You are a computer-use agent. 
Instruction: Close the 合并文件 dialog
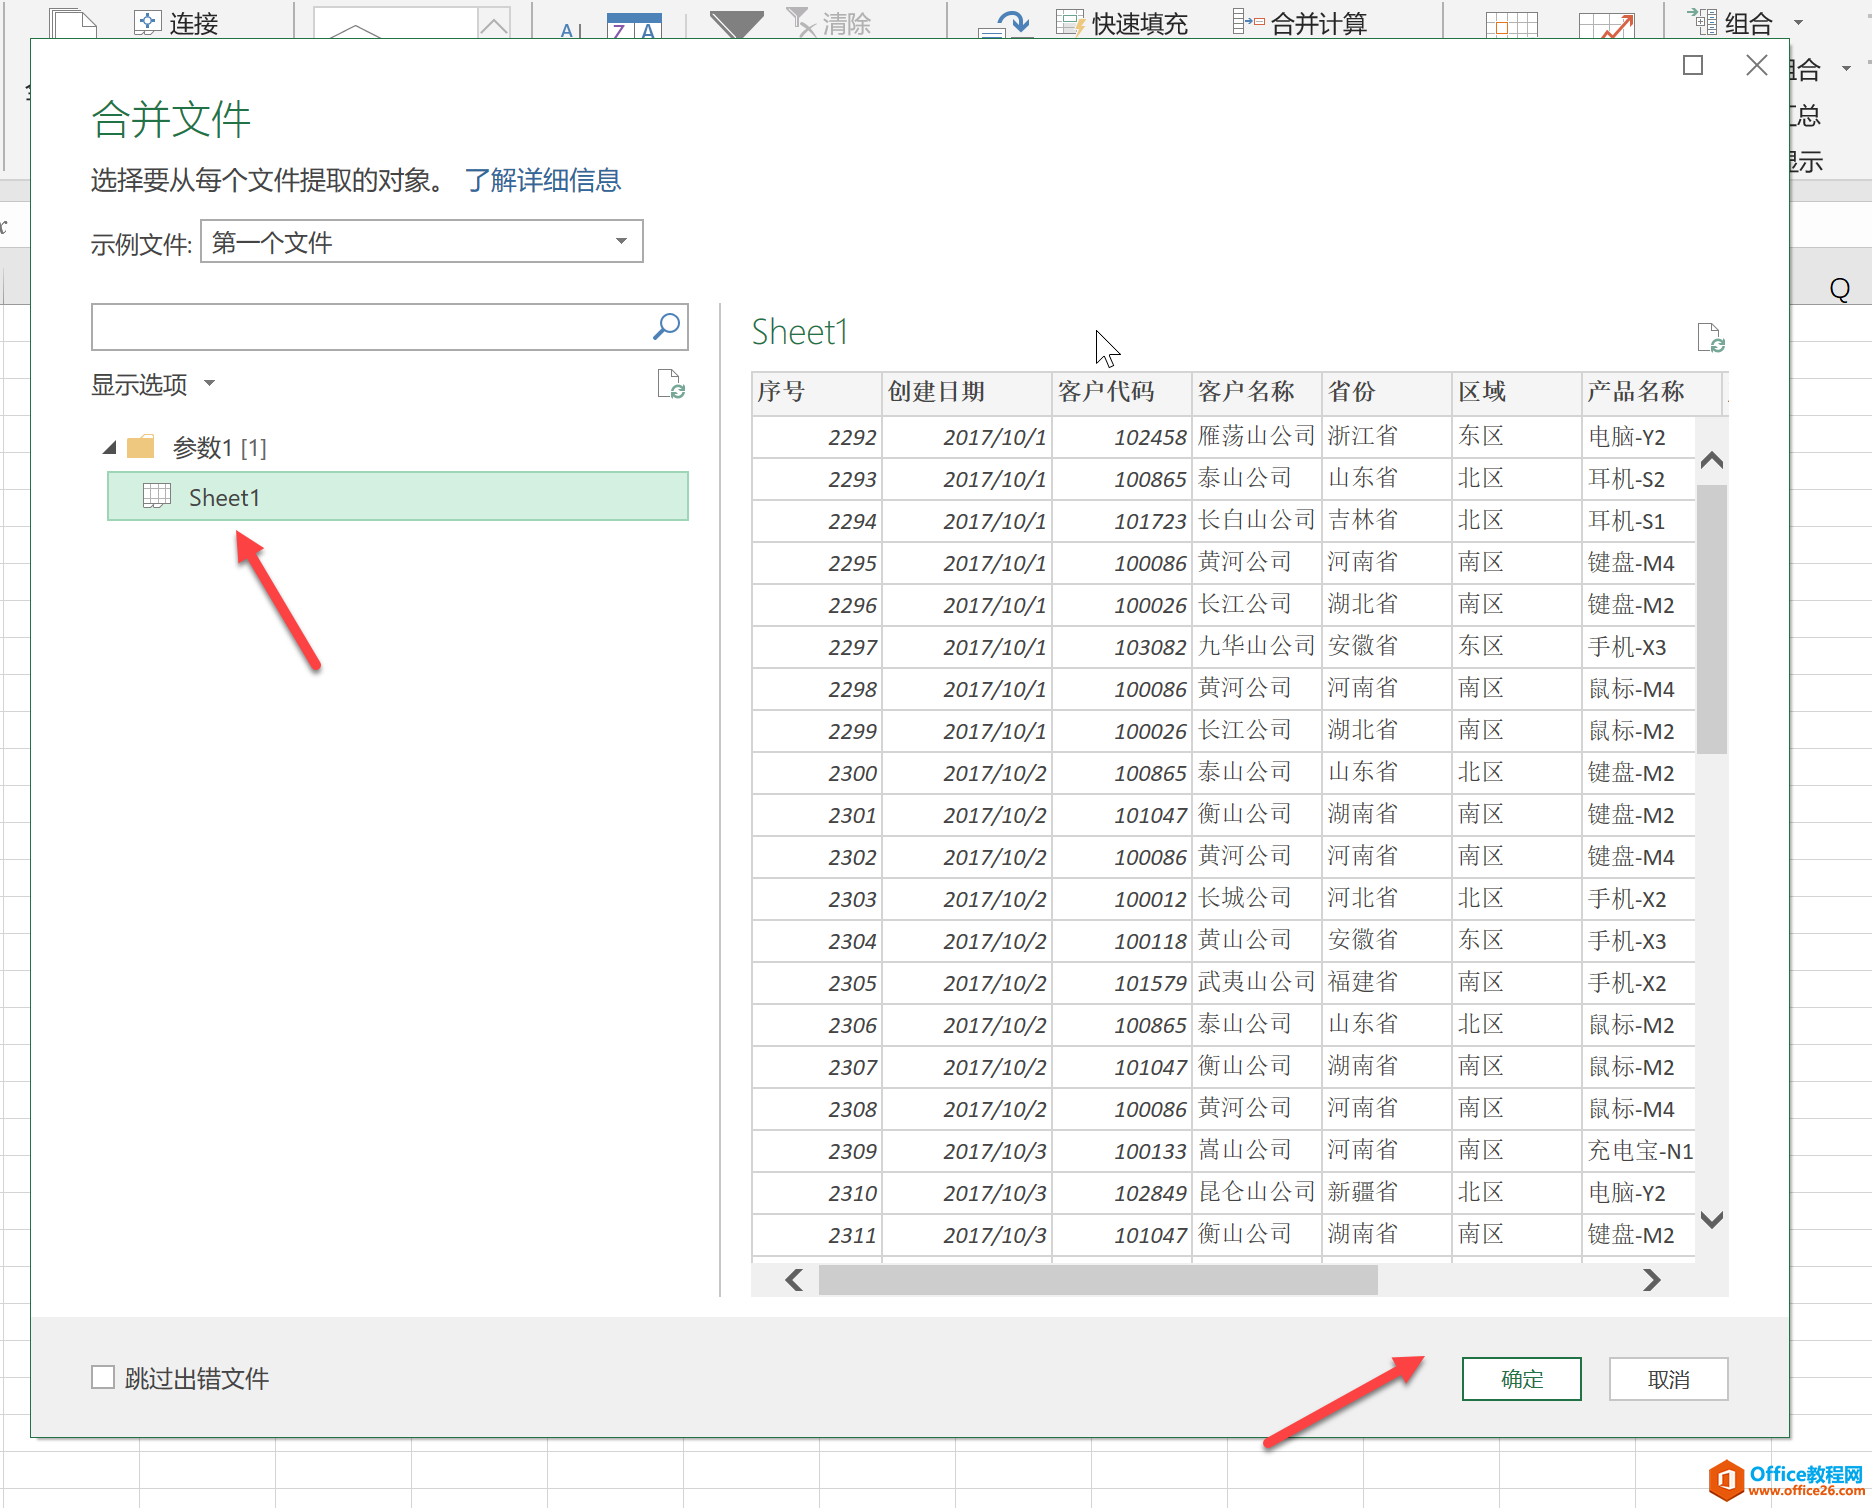[x=1757, y=65]
